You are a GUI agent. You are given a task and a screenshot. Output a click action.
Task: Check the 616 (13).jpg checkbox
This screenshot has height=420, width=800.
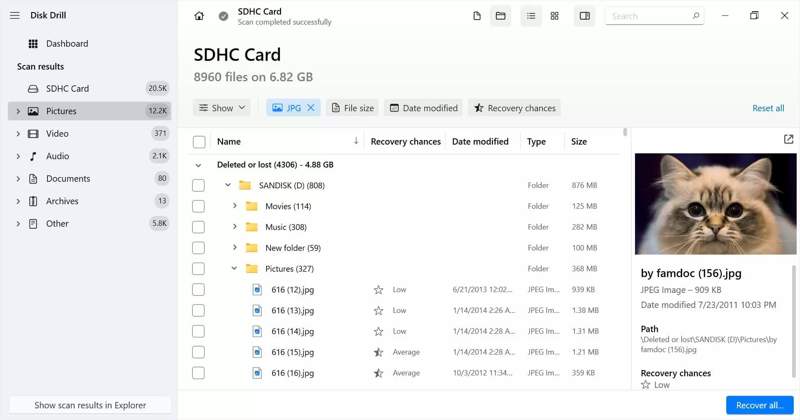[x=198, y=310]
